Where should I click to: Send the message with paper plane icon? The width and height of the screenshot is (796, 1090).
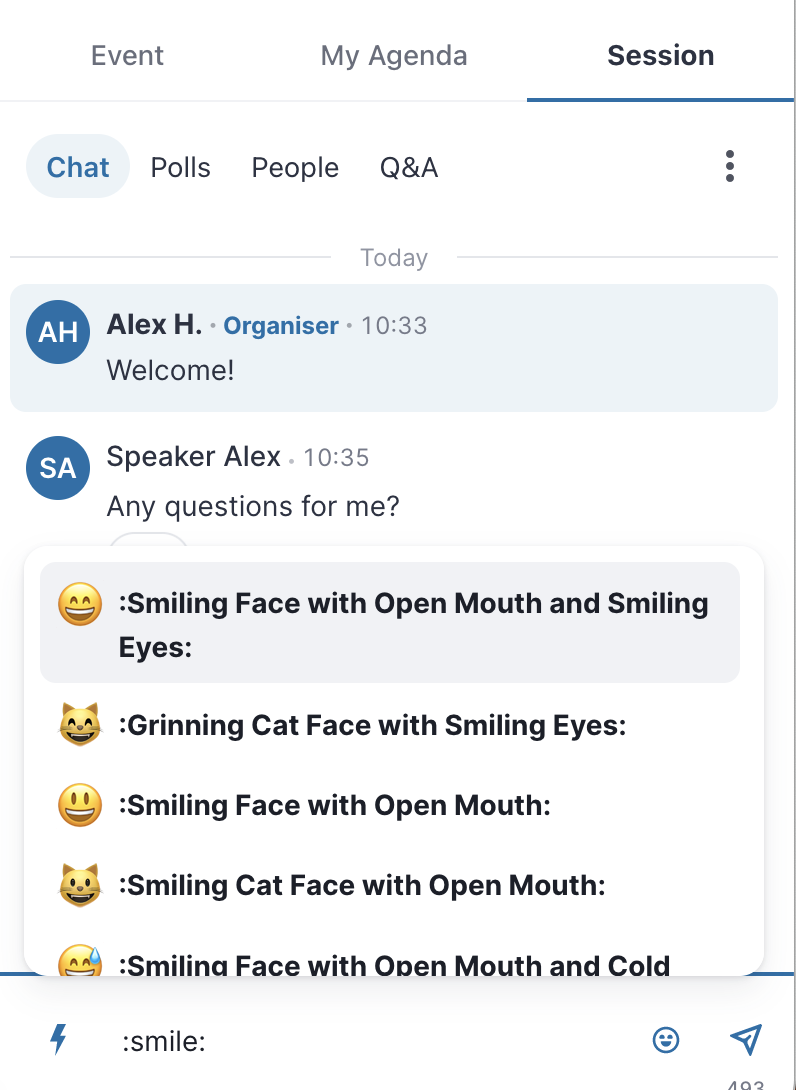746,1039
